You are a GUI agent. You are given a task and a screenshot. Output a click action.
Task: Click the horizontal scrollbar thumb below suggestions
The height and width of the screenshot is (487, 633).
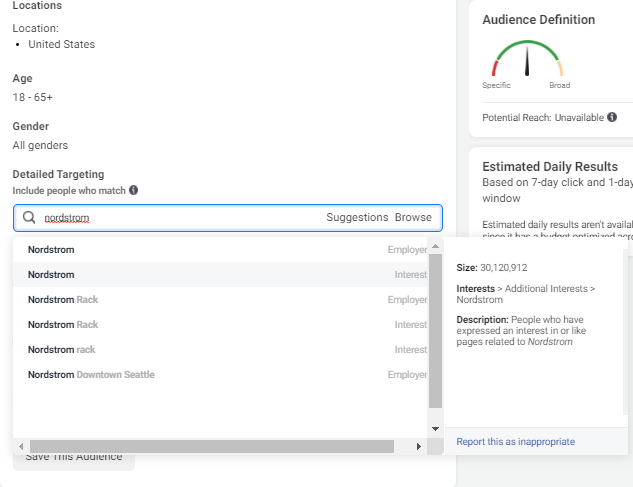coord(212,447)
